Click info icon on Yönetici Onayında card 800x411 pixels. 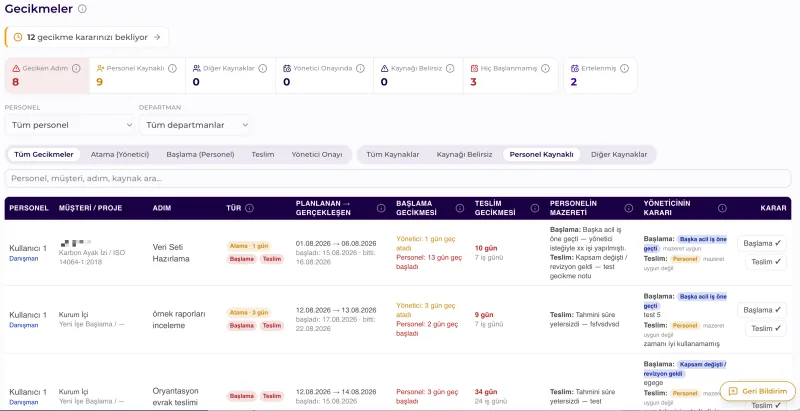pos(360,68)
